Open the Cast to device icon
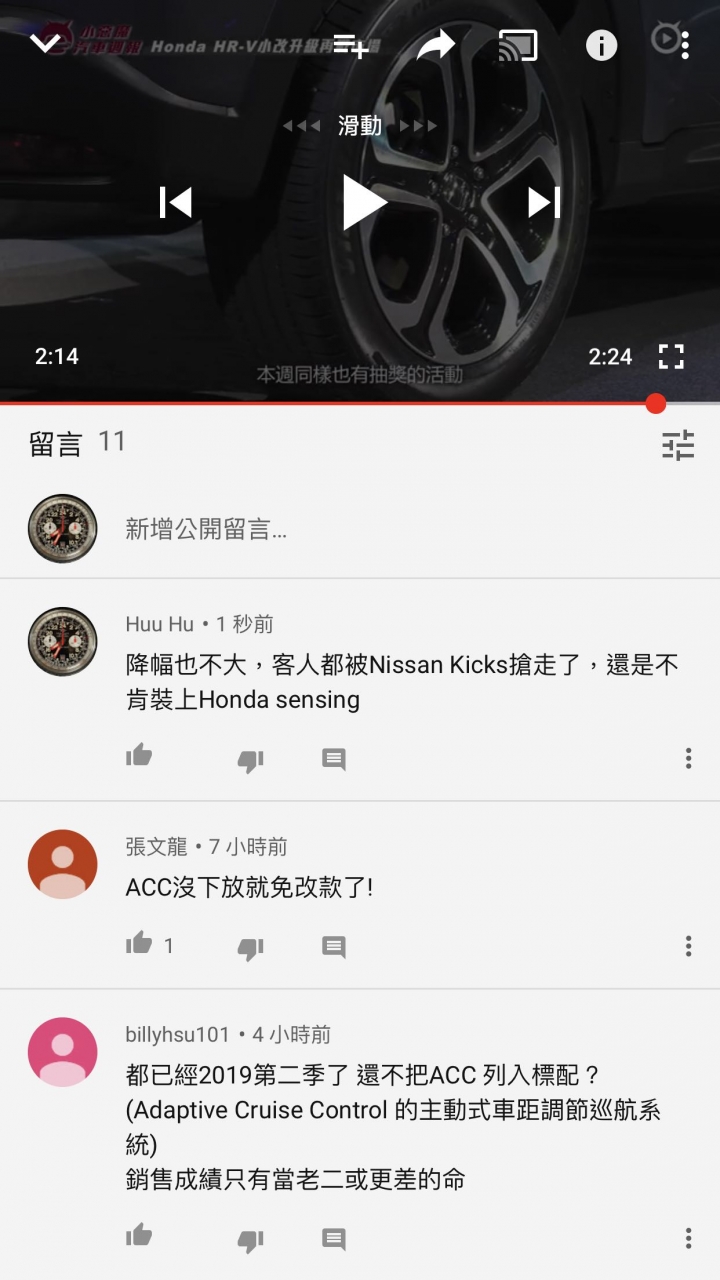Screen dimensions: 720x1280 pos(518,45)
